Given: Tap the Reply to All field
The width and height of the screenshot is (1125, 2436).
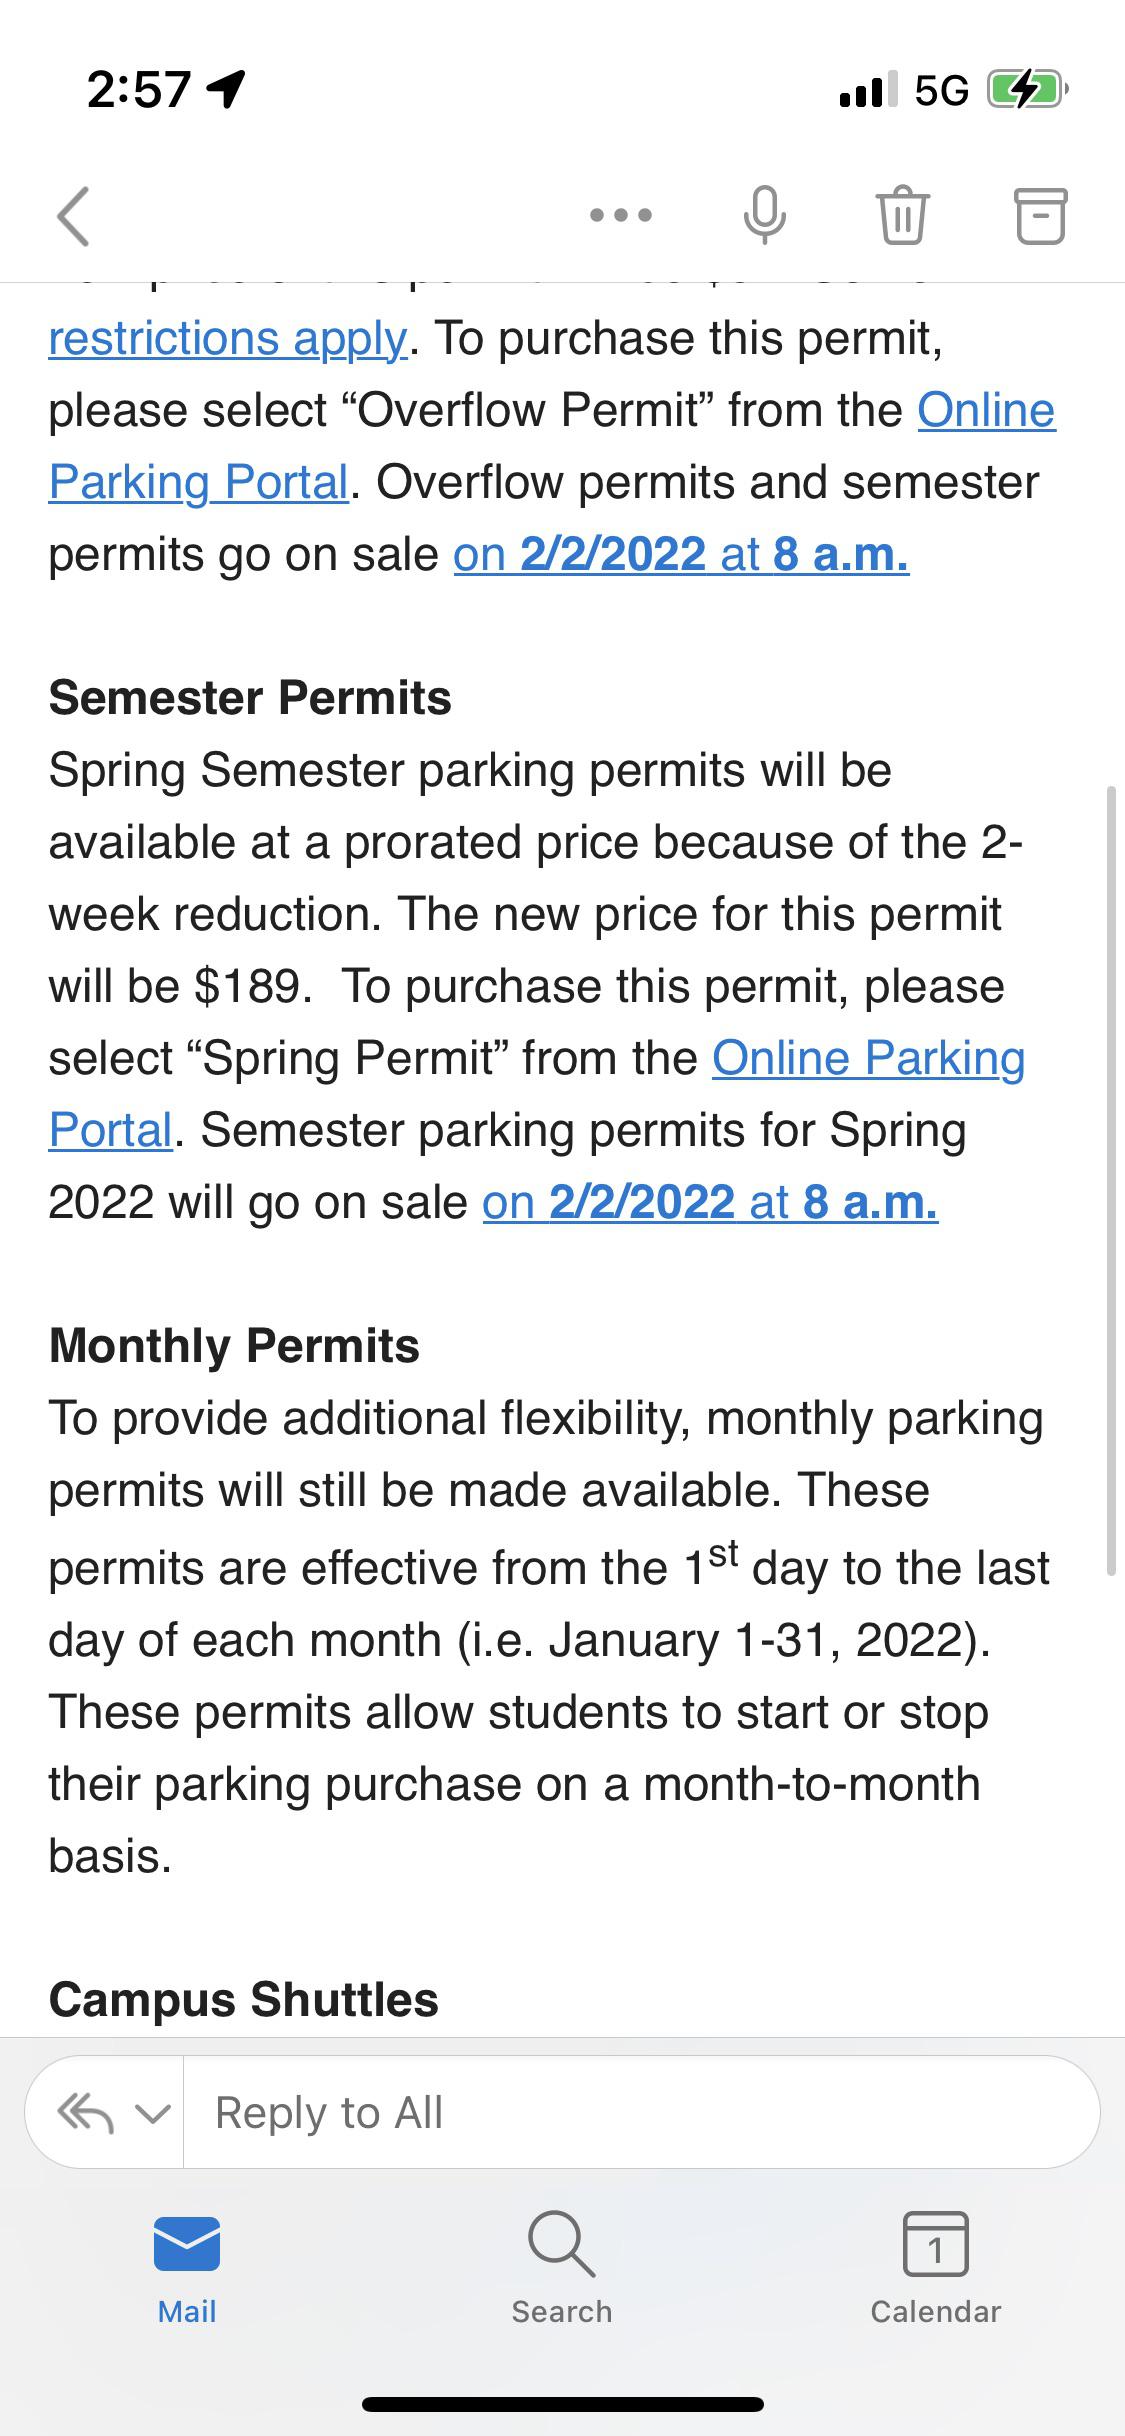Looking at the screenshot, I should click(640, 2113).
